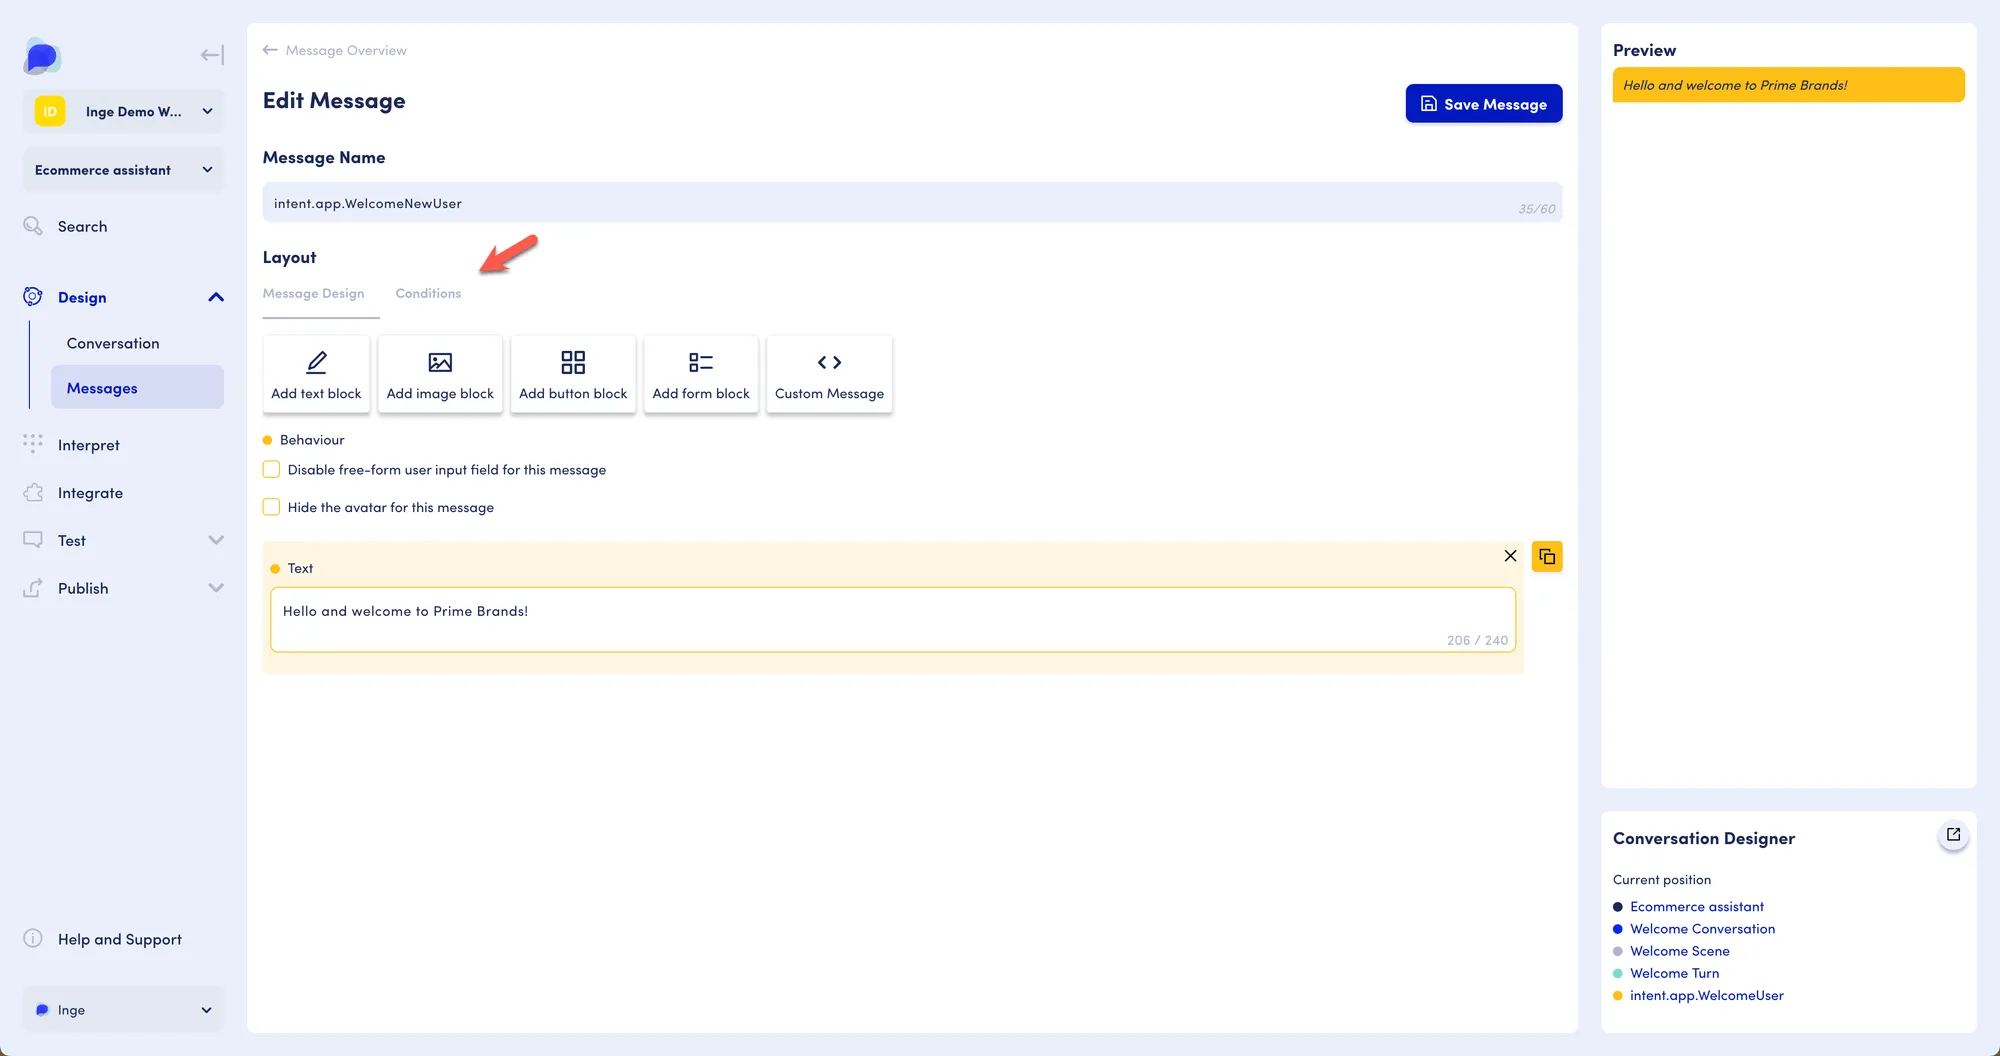Add an image block
This screenshot has height=1056, width=2000.
tap(440, 374)
